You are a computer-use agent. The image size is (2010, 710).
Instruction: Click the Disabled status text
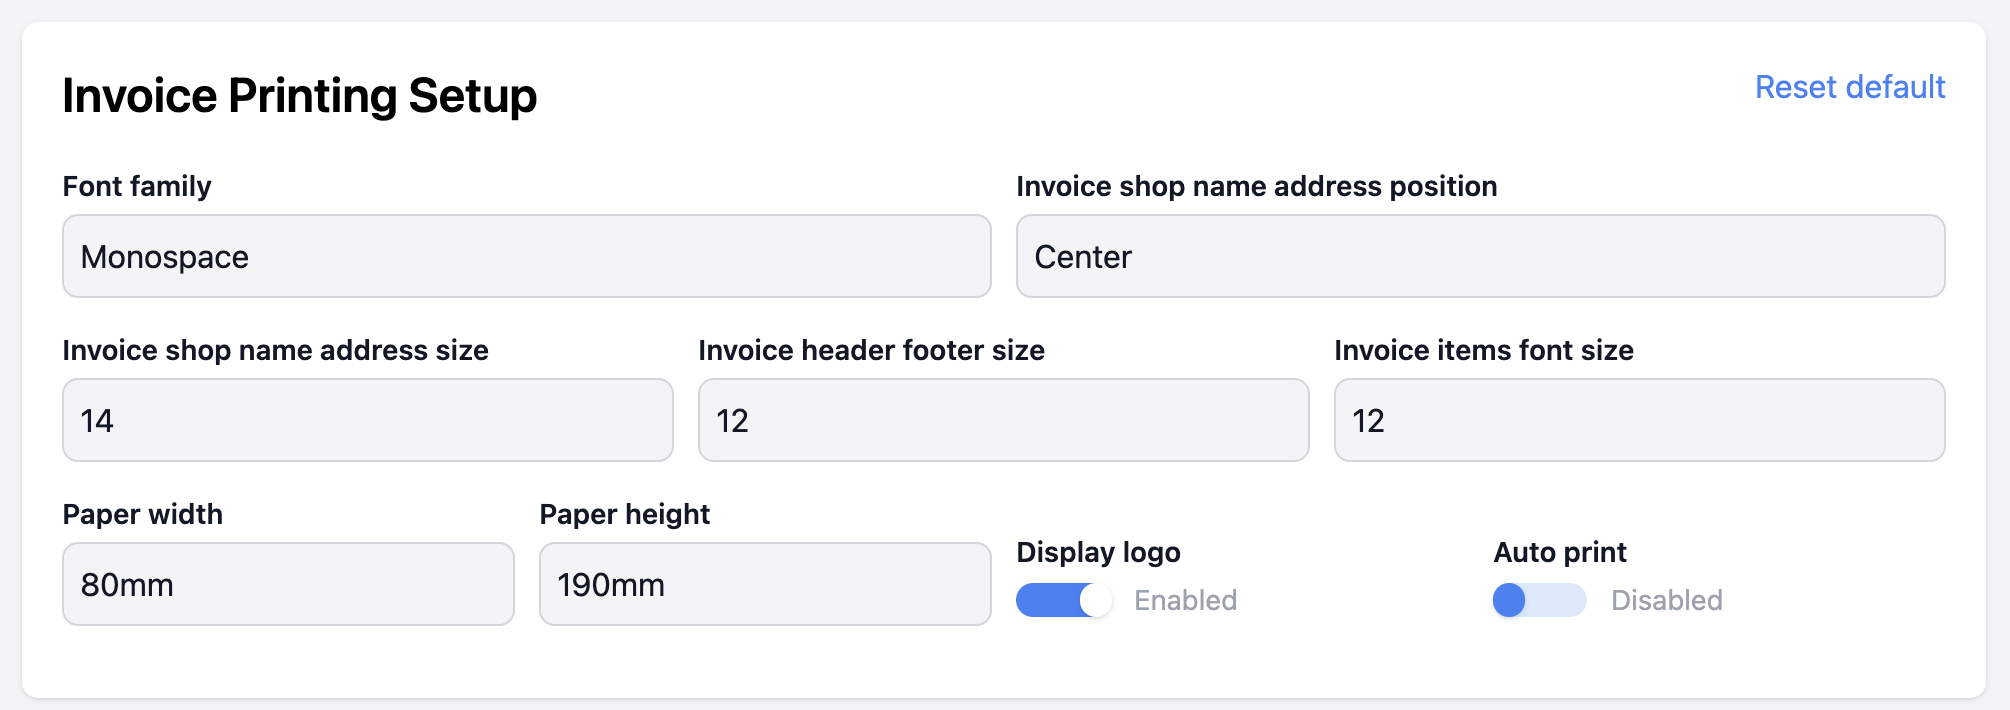point(1666,600)
